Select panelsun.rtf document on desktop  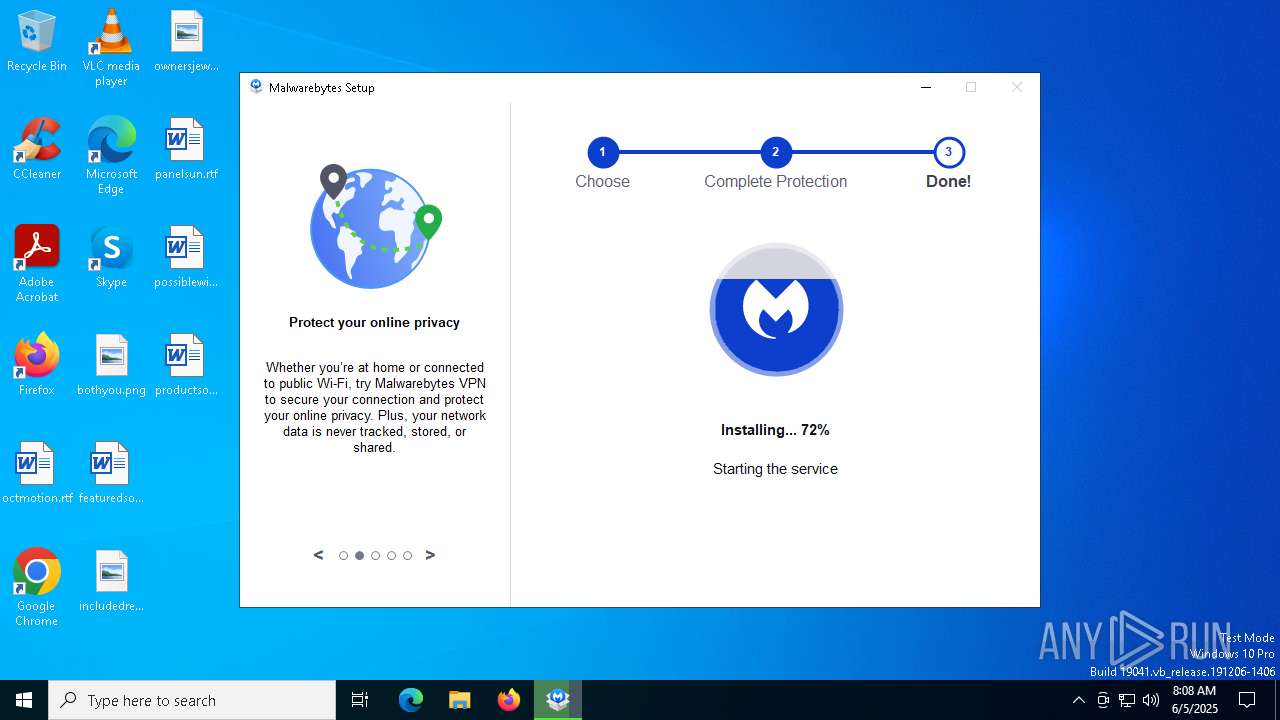point(186,150)
